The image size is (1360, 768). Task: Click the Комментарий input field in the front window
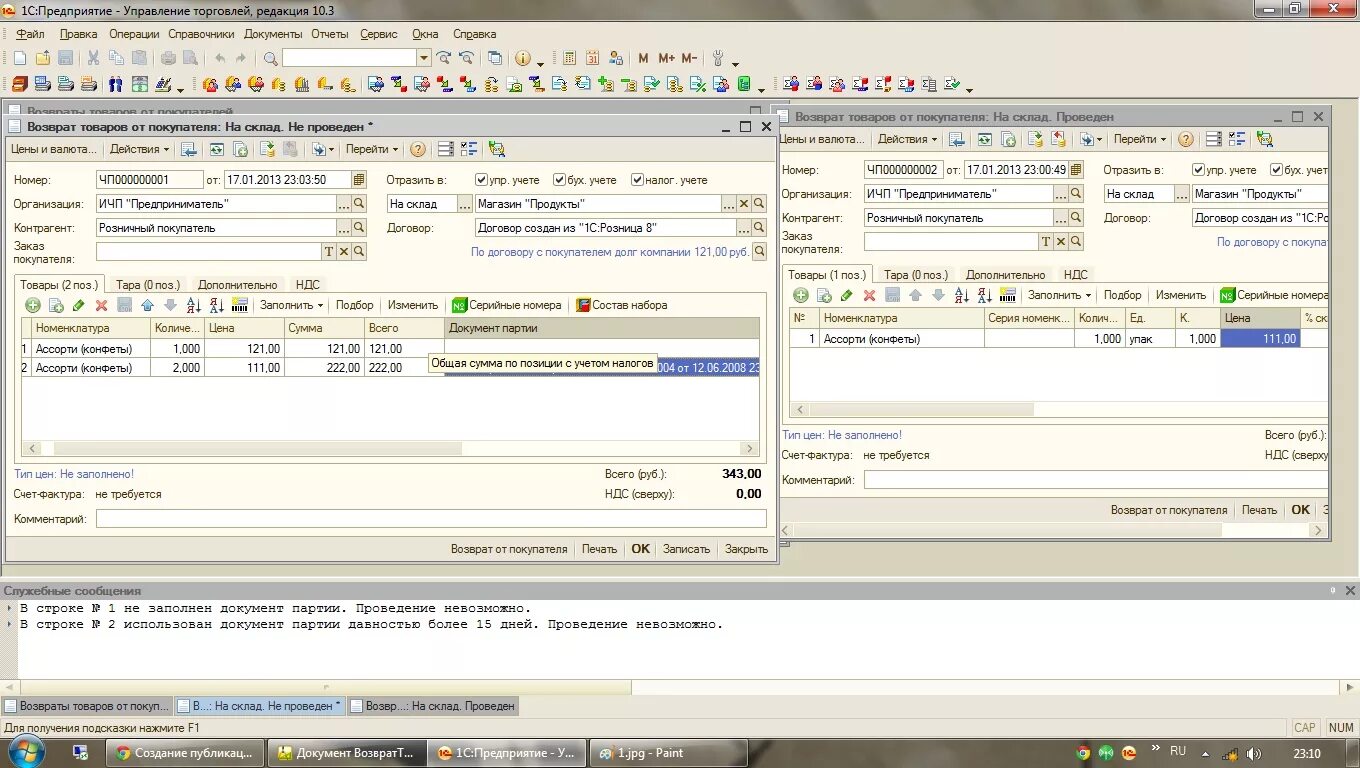pos(431,519)
